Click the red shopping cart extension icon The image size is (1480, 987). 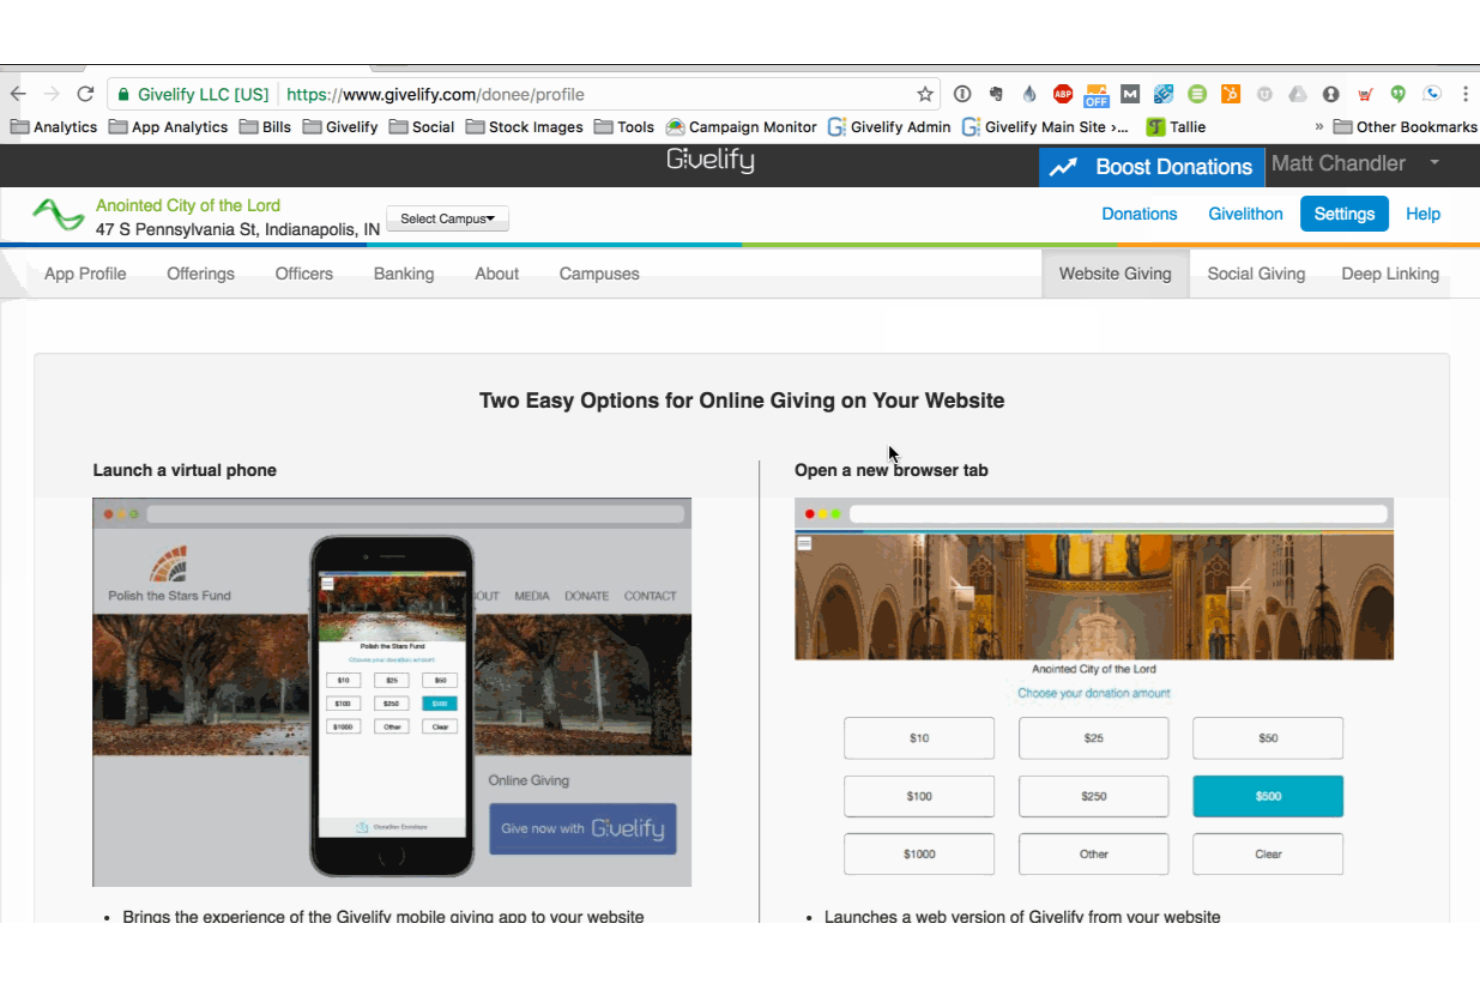(x=1365, y=94)
